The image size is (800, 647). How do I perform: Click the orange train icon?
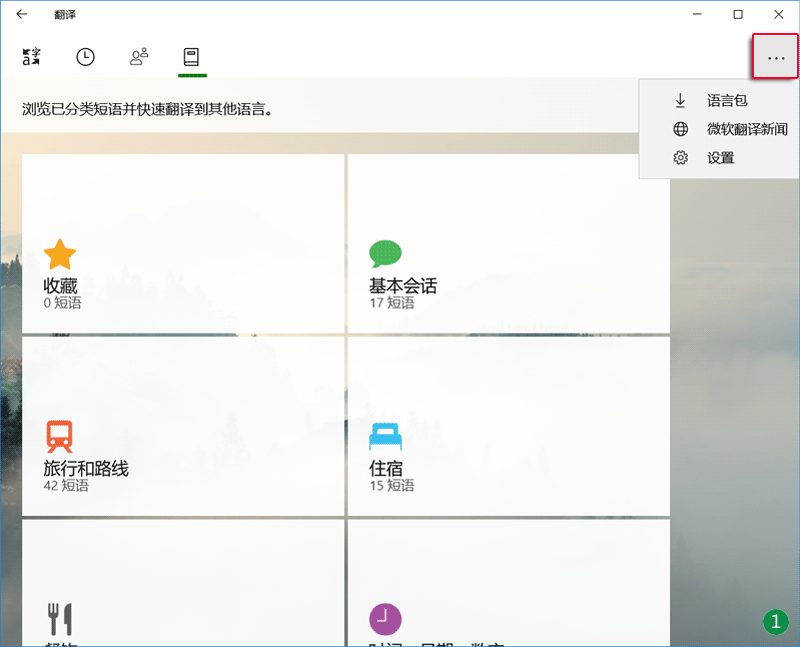point(60,436)
